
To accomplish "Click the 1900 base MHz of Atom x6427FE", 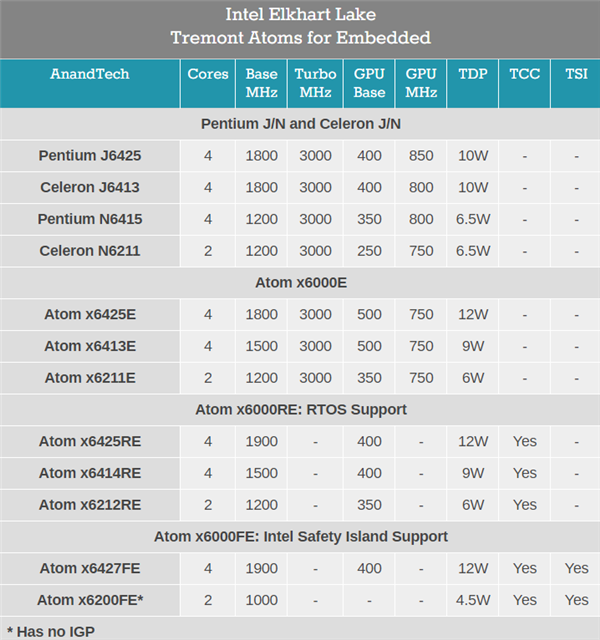I will click(262, 568).
